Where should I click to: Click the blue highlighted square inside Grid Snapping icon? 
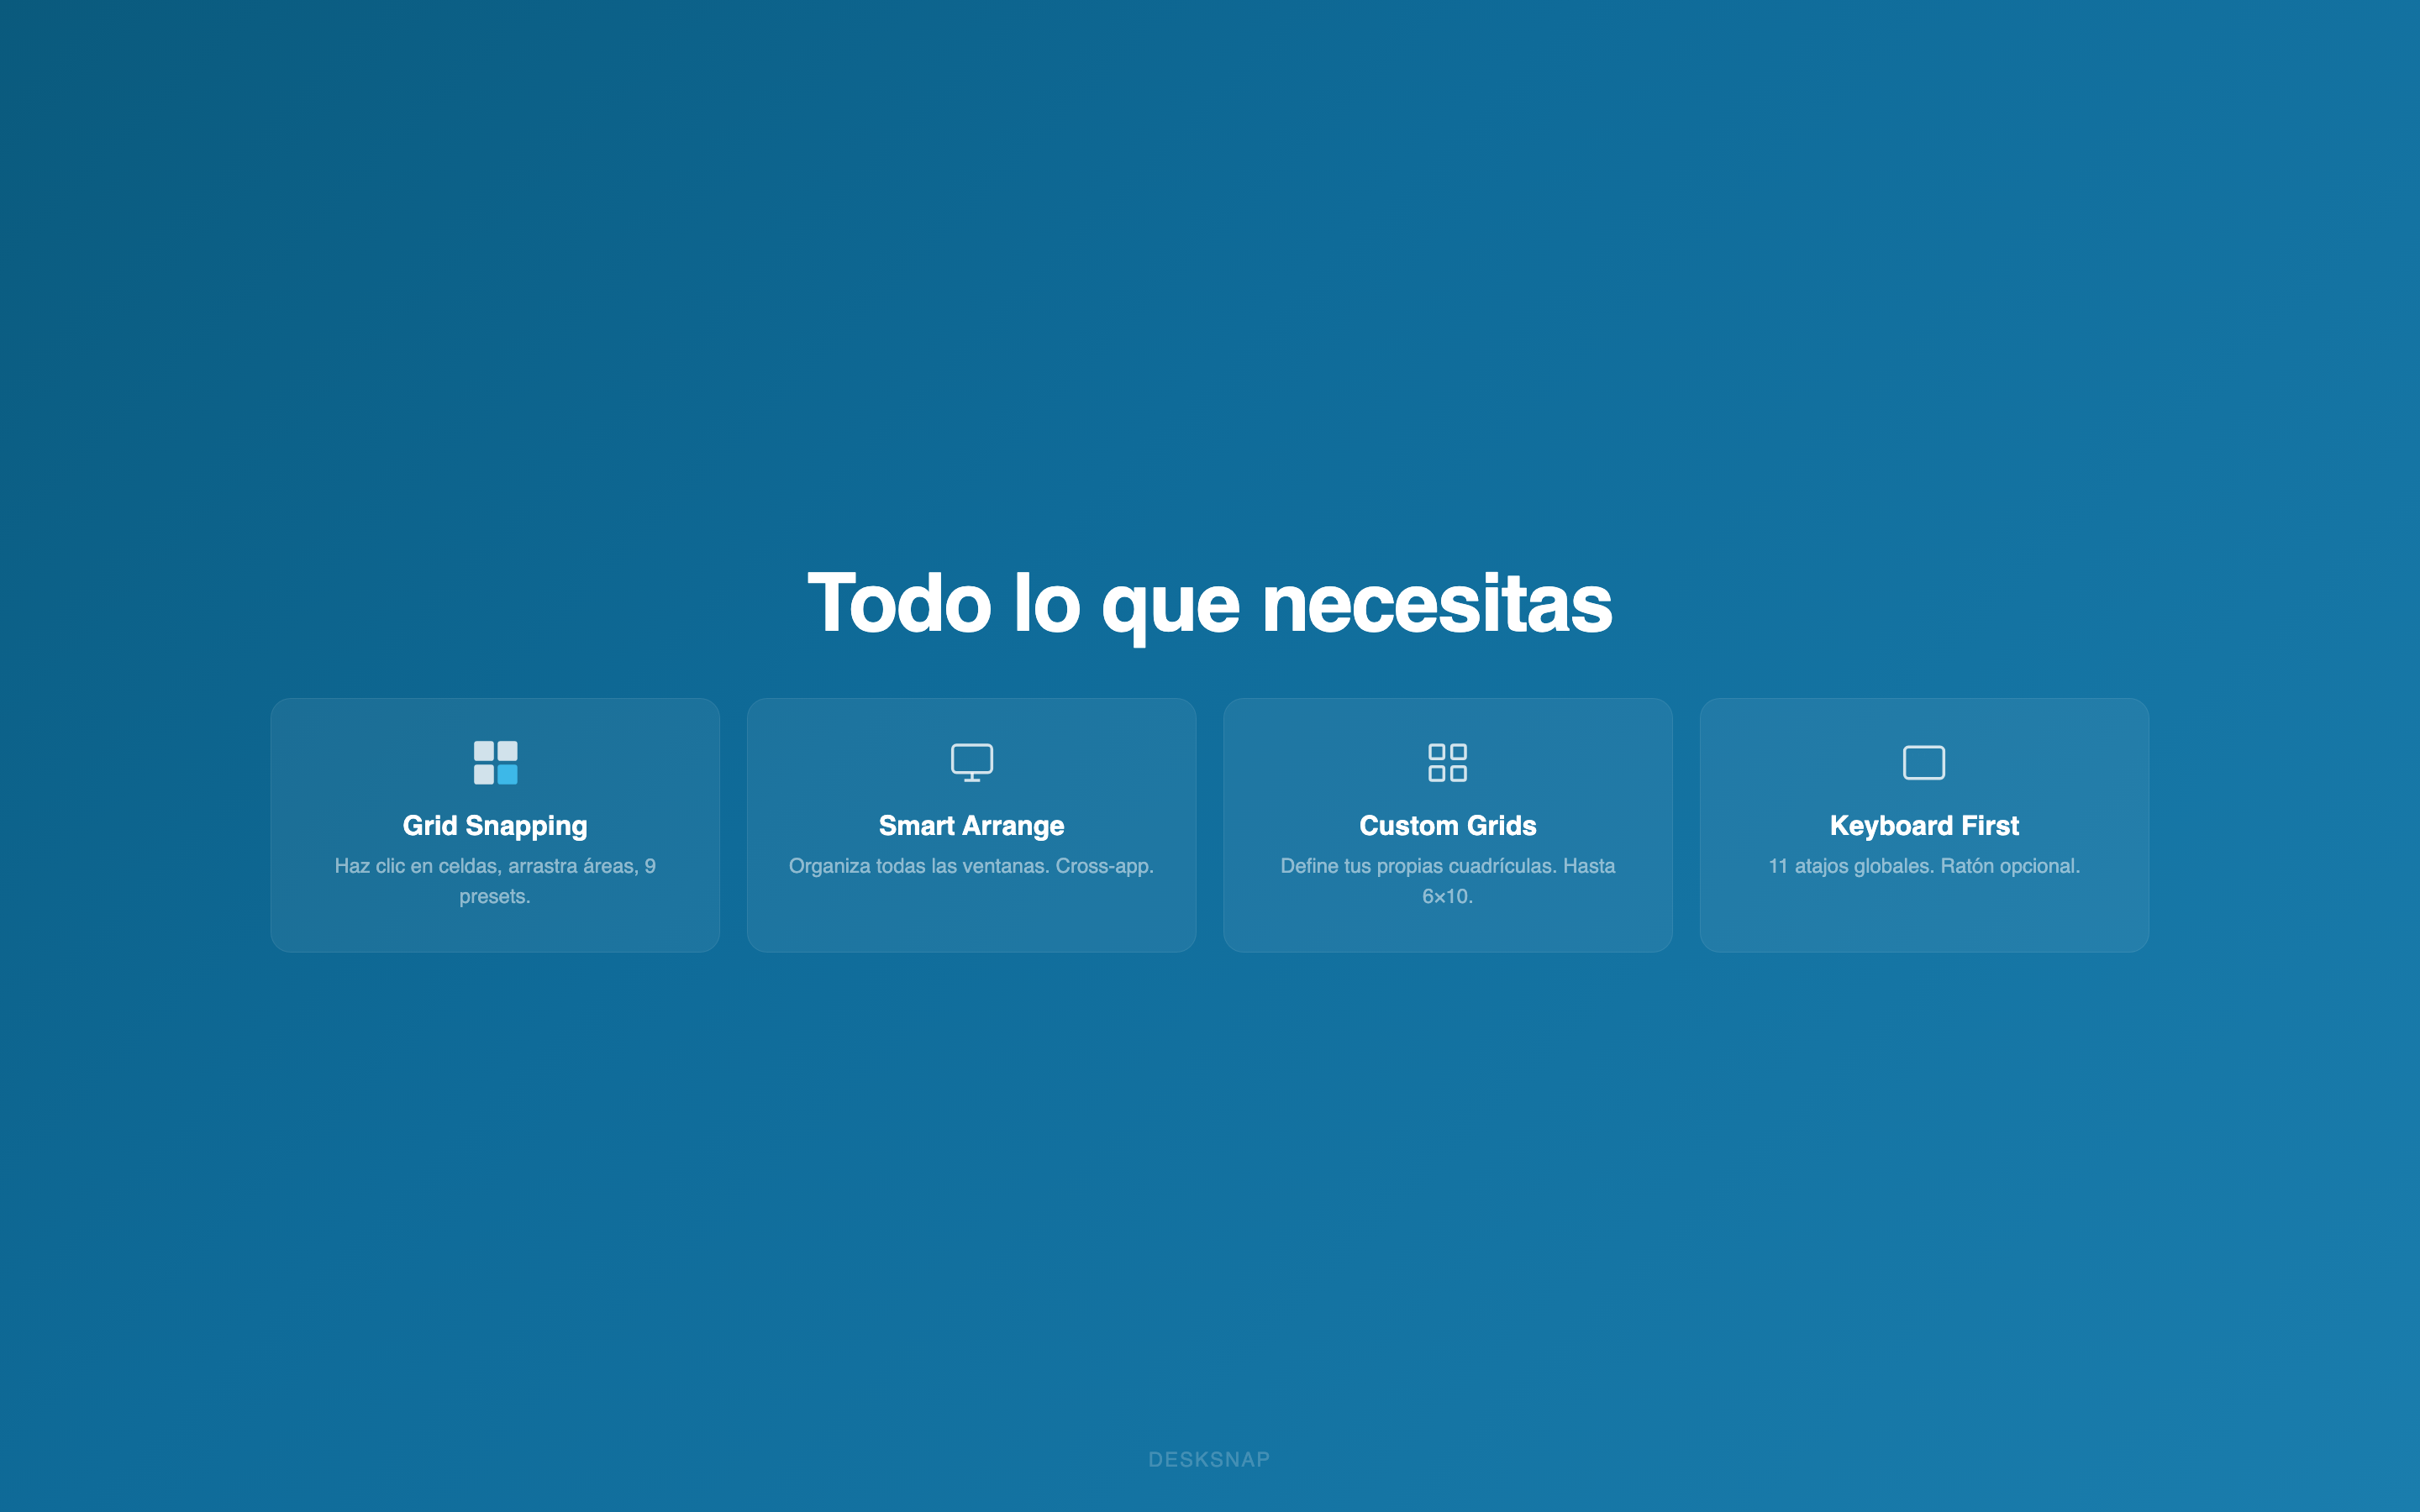[x=507, y=774]
